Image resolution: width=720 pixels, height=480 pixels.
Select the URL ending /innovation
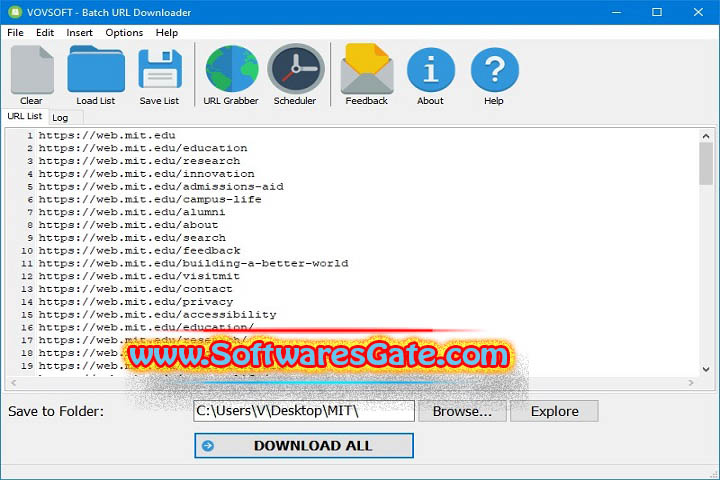(146, 174)
